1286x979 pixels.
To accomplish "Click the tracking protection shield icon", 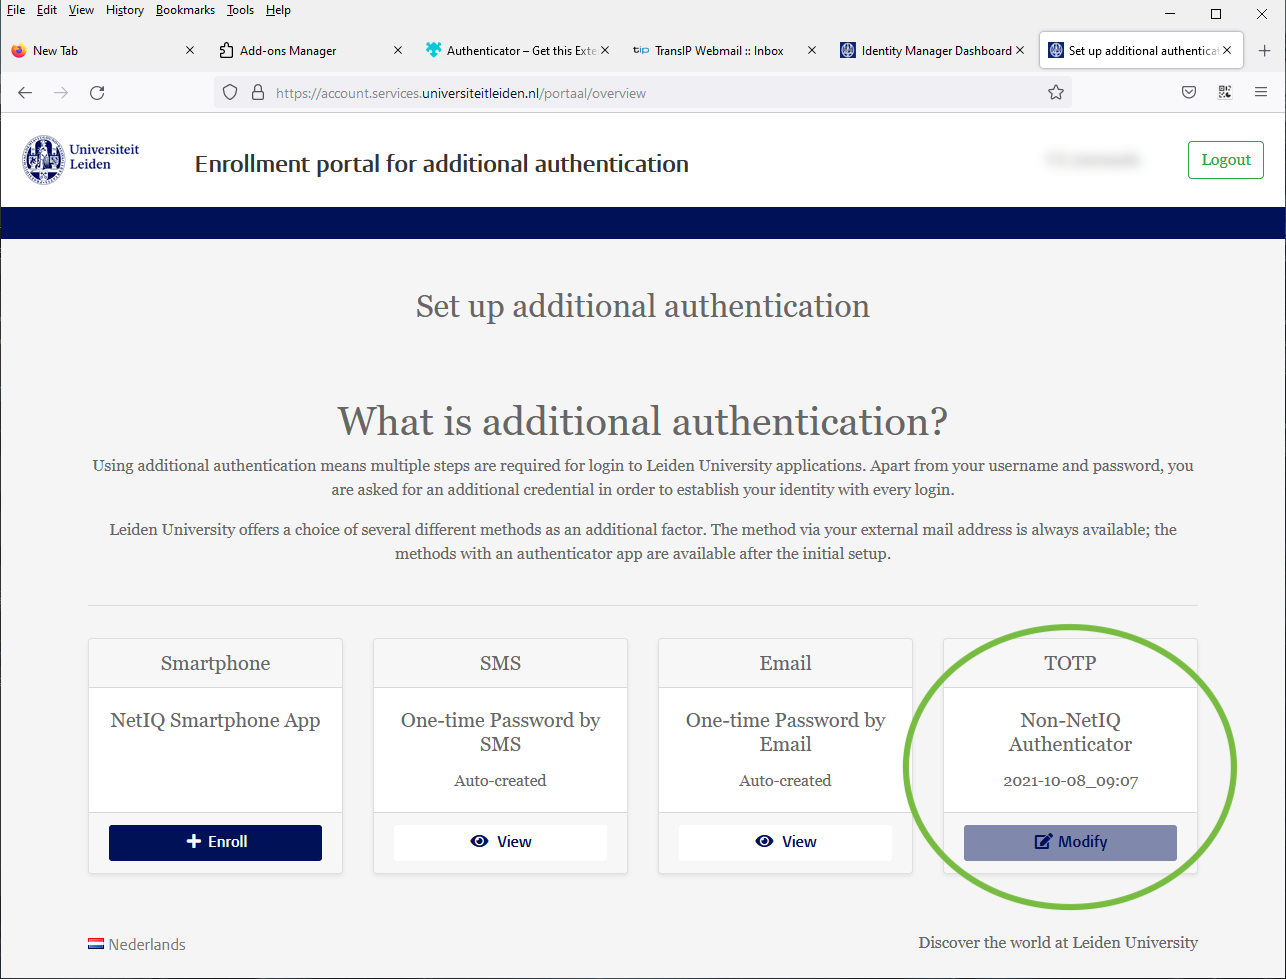I will [230, 93].
